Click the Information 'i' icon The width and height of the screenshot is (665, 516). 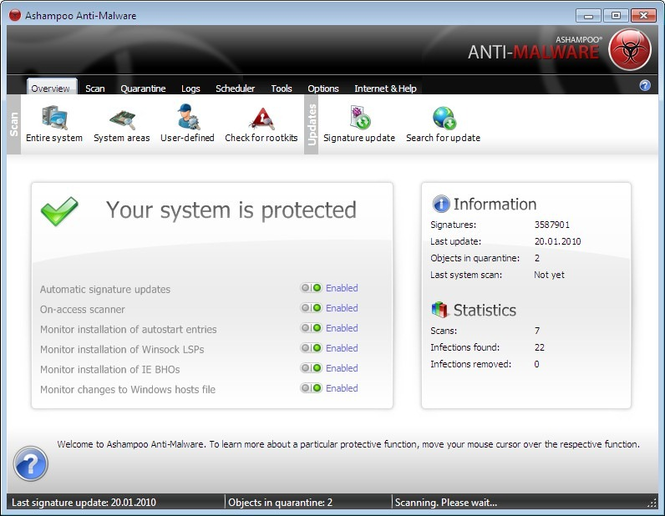click(x=441, y=204)
